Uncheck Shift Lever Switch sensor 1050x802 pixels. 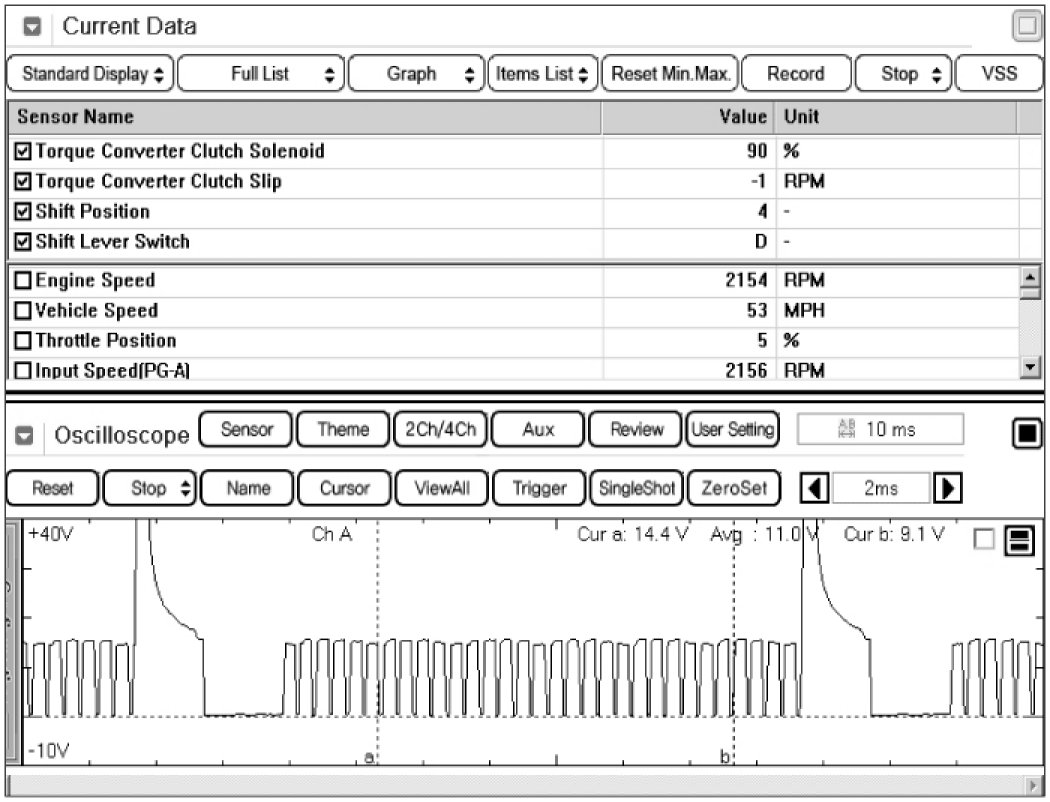[x=24, y=242]
